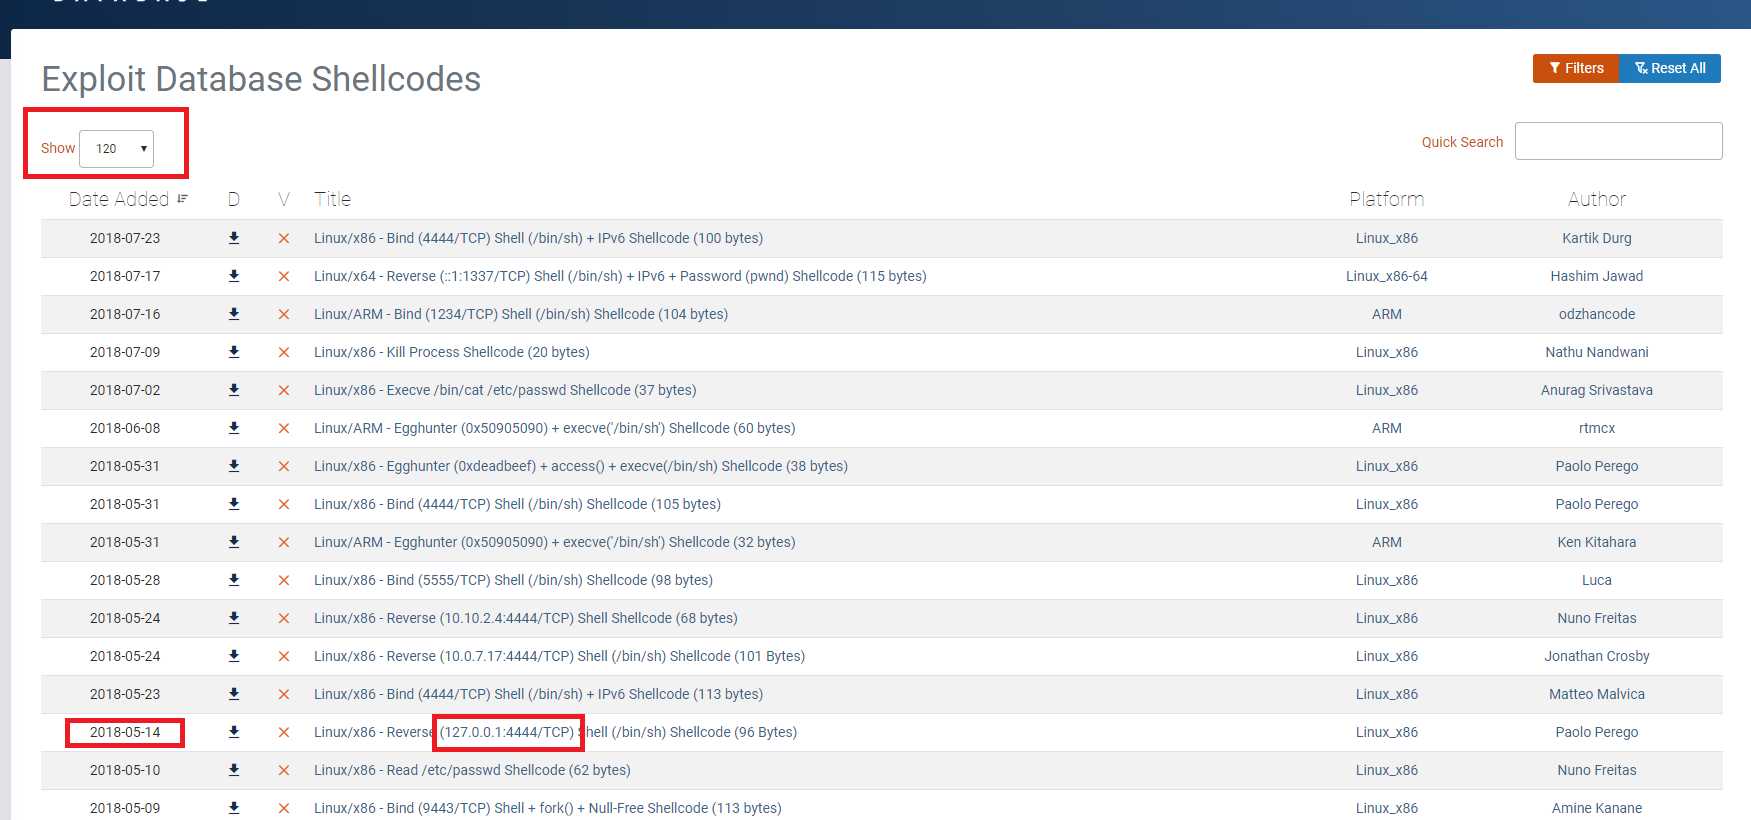Open Execve /bin/cat /etc/passwd Shellcode link

[505, 390]
